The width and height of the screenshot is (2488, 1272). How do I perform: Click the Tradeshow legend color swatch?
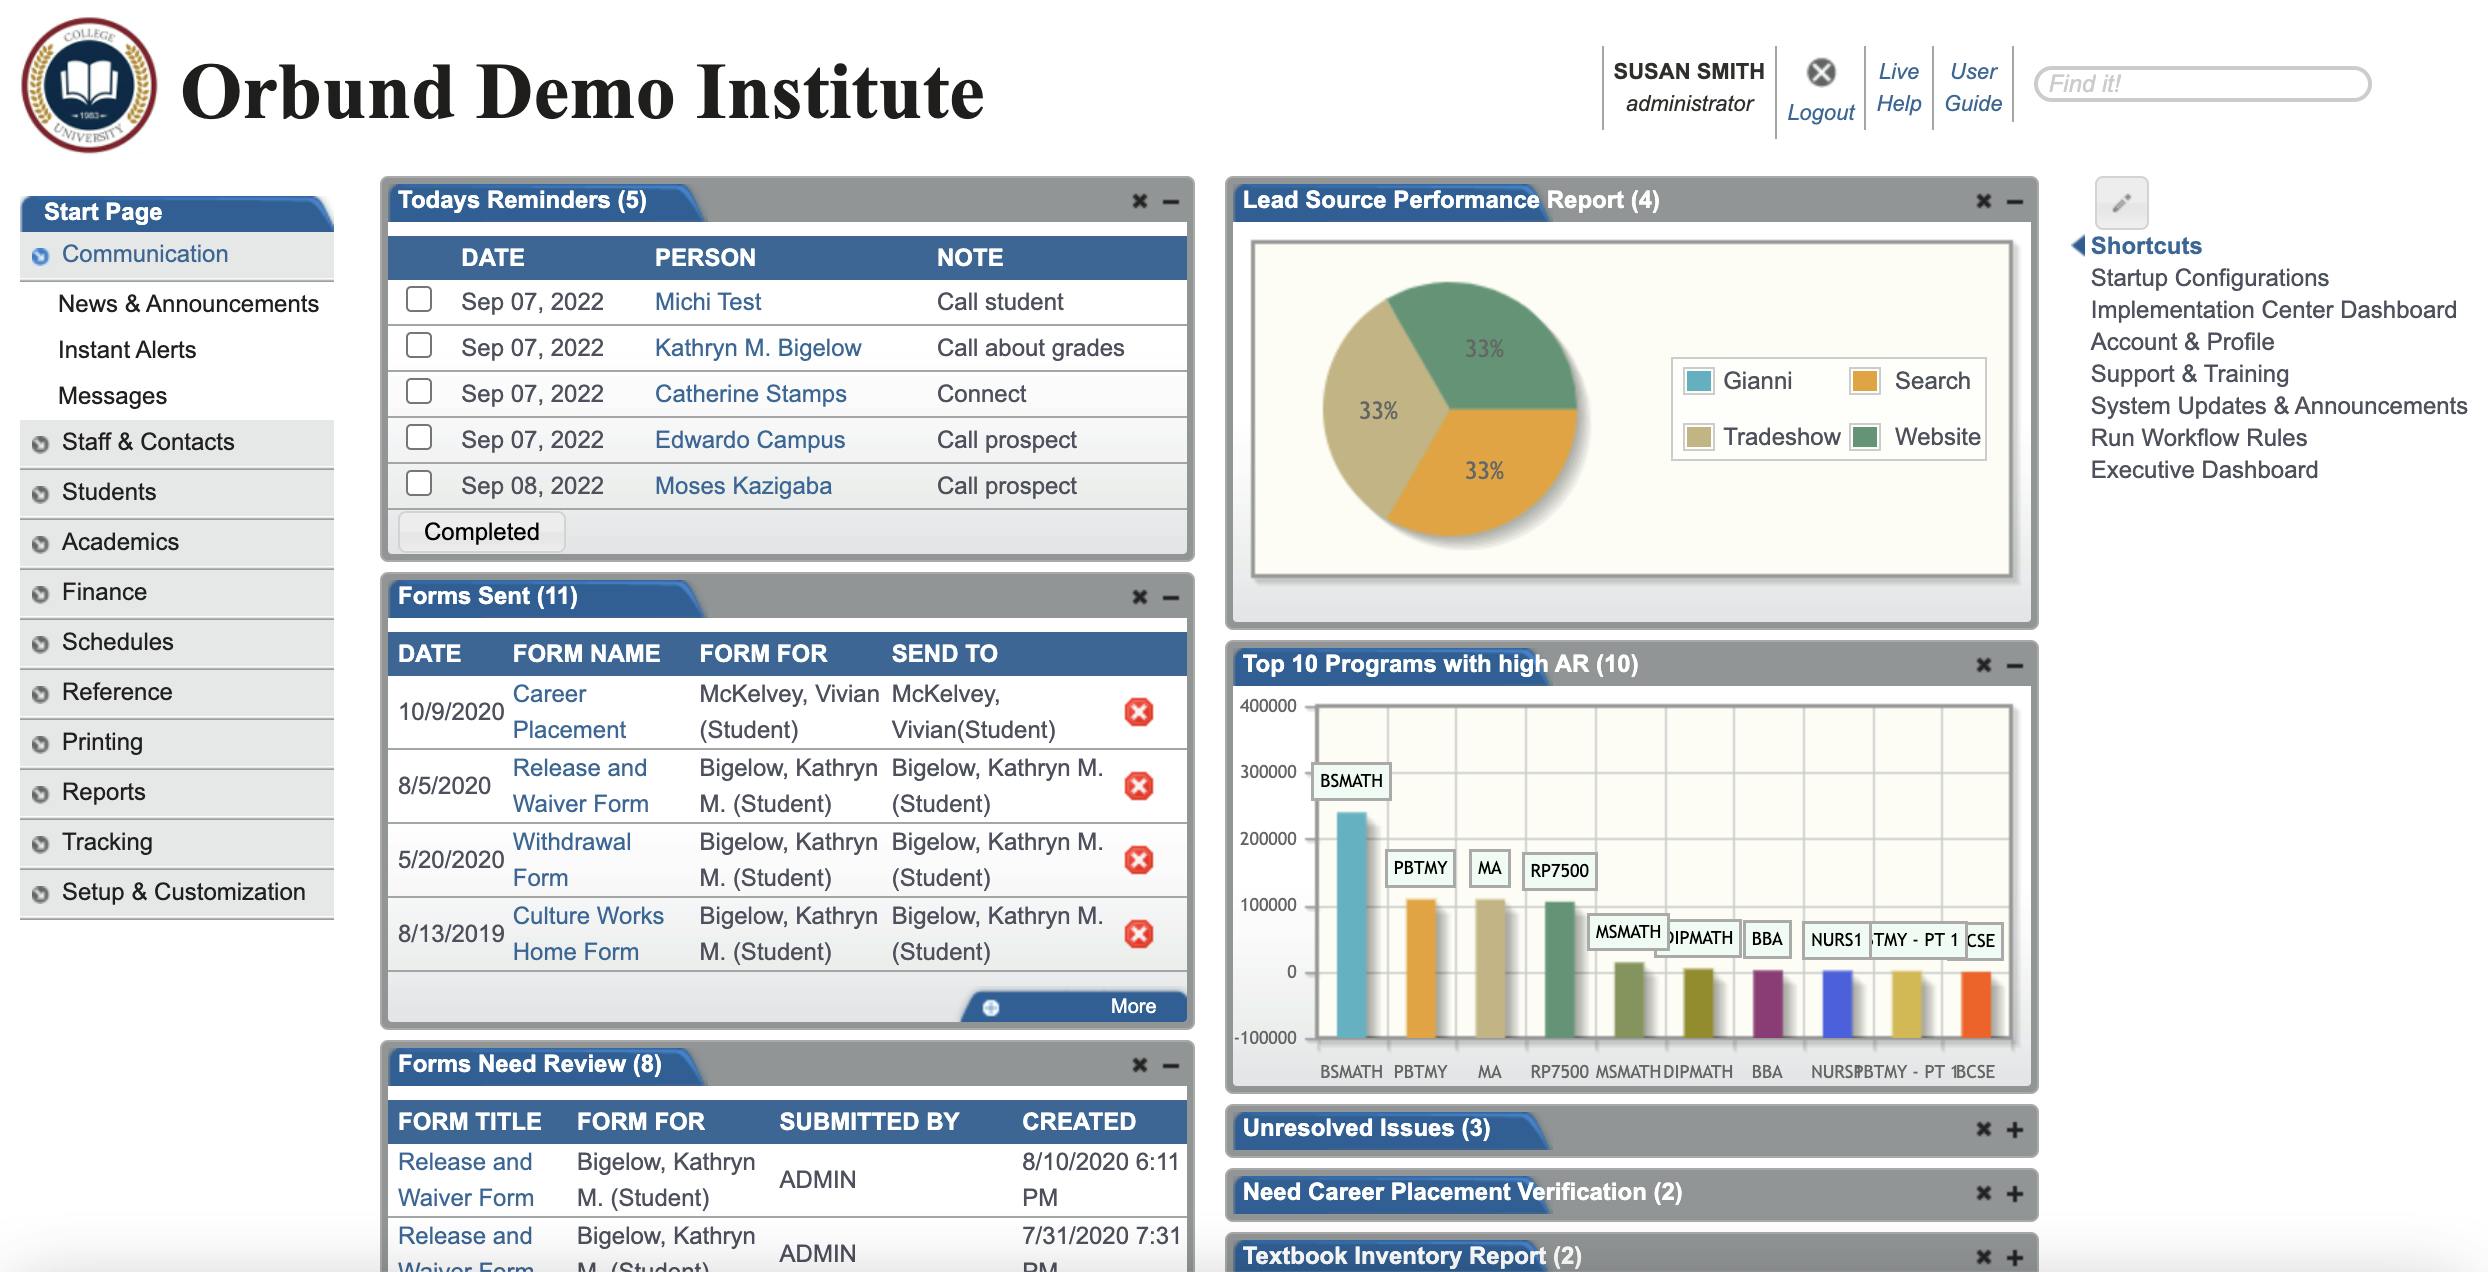point(1698,437)
